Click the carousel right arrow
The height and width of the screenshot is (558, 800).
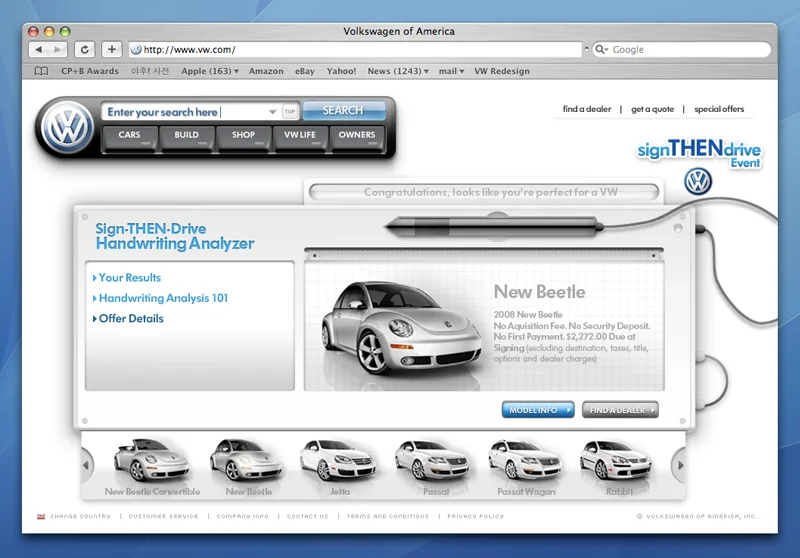(680, 465)
